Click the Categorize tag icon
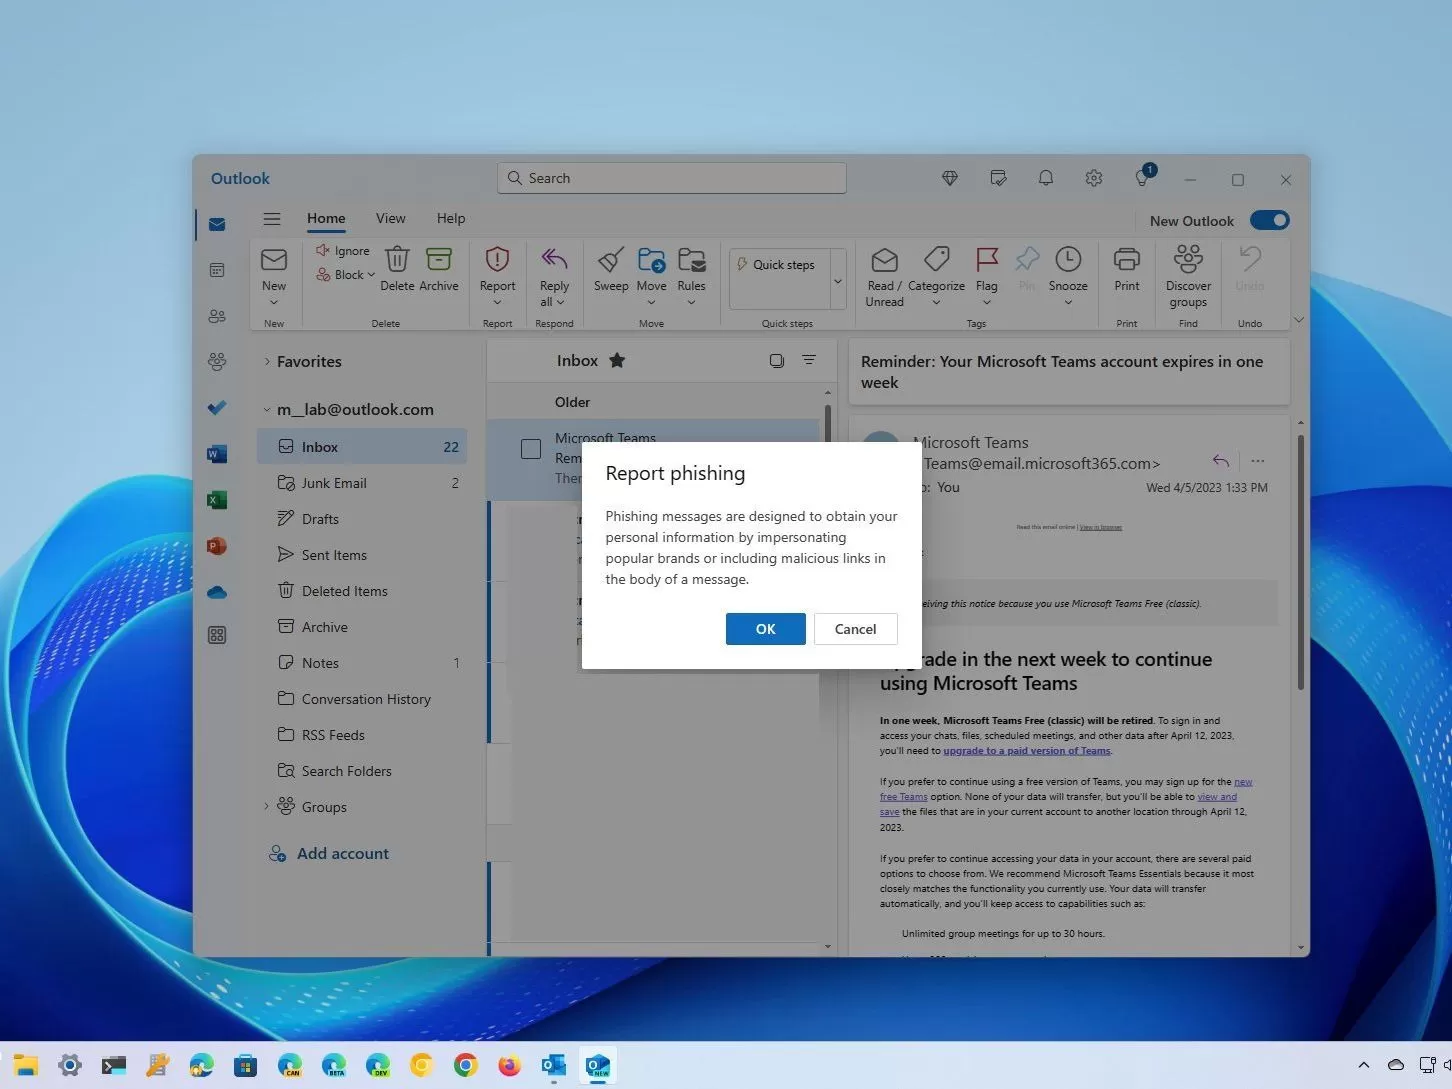 [x=936, y=259]
